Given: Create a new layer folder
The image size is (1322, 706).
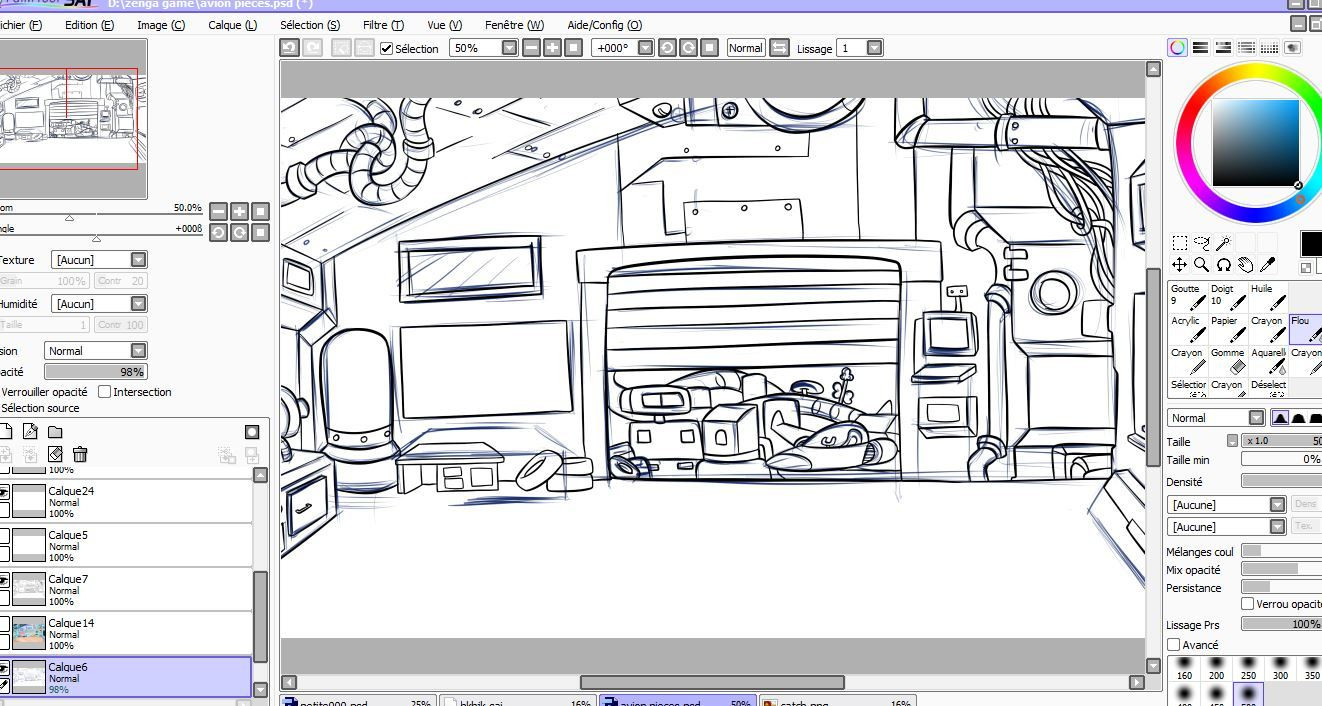Looking at the screenshot, I should [55, 432].
